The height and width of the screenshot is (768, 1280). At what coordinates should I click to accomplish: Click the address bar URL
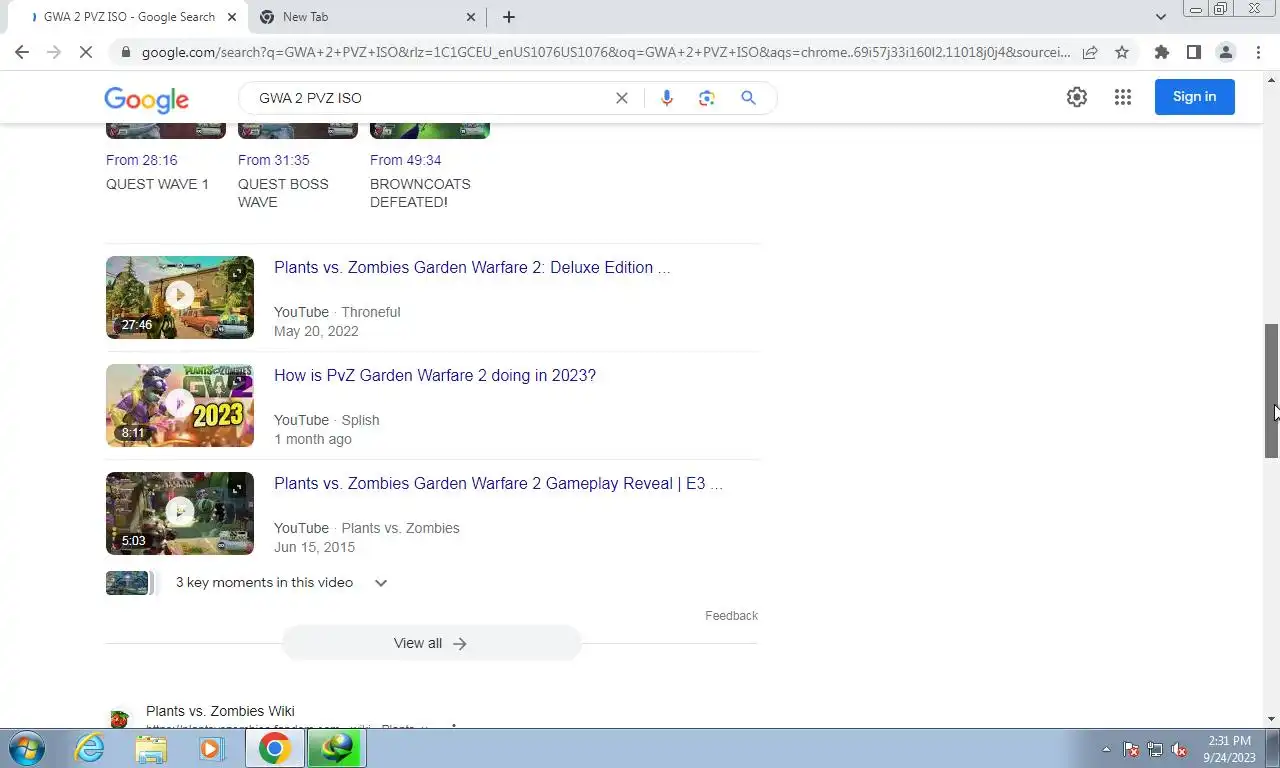tap(605, 52)
